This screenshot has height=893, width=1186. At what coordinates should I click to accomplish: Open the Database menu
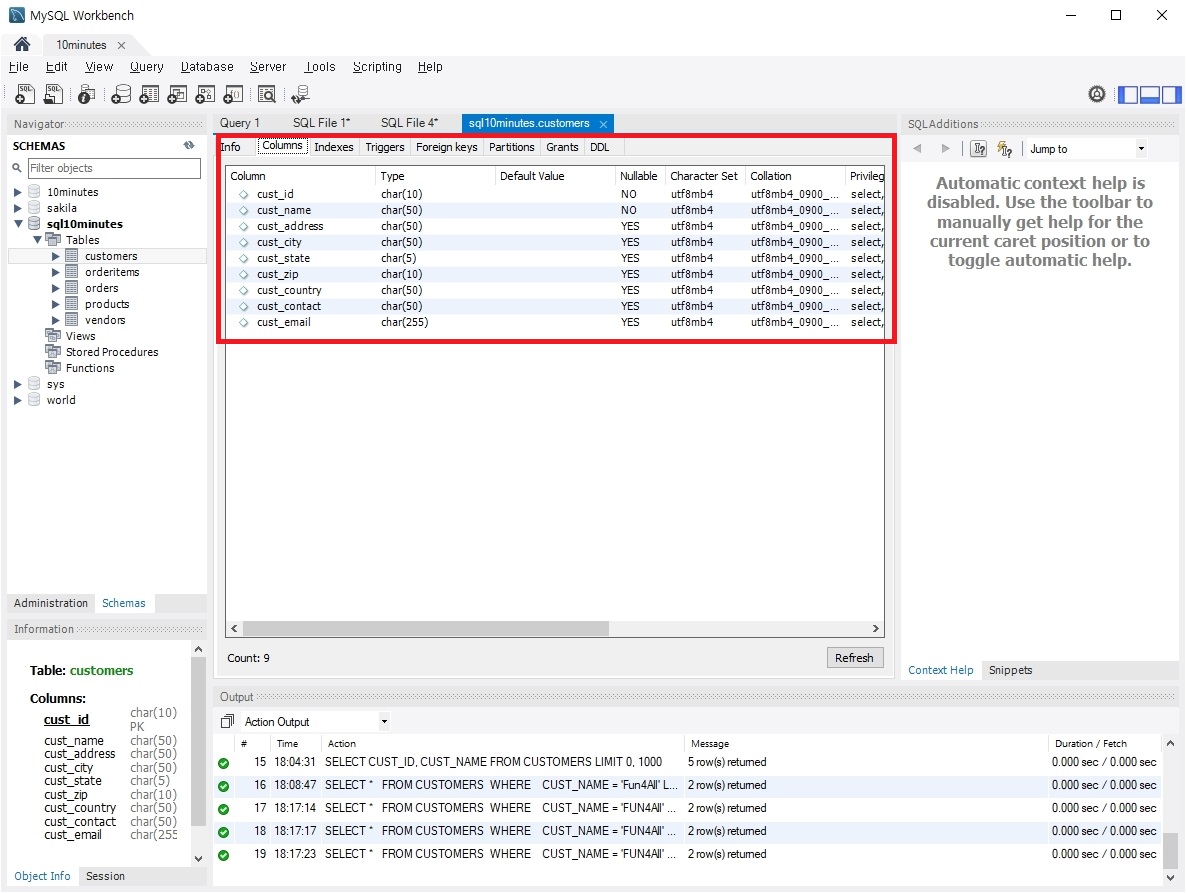207,67
